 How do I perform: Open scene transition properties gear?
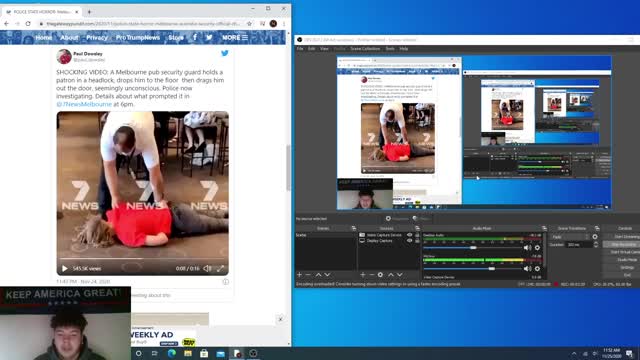click(x=595, y=236)
